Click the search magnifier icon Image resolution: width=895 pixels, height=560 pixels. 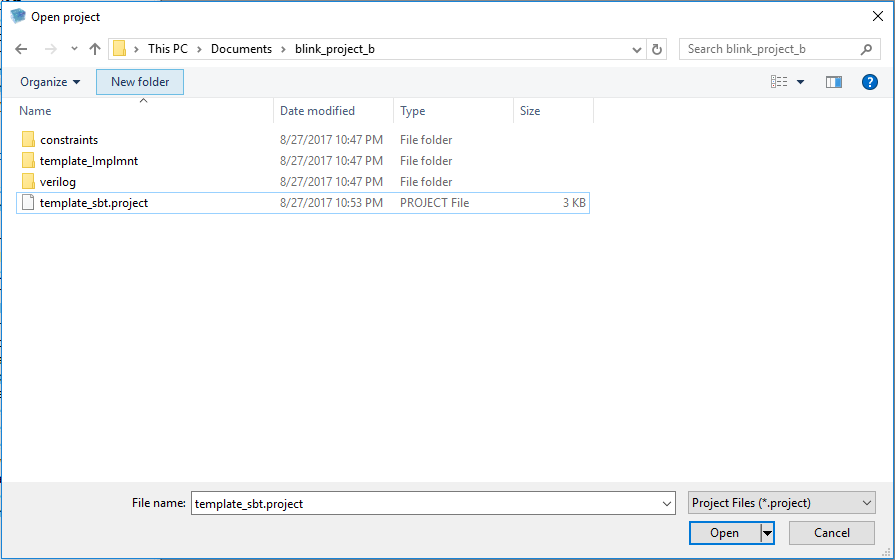pos(866,49)
